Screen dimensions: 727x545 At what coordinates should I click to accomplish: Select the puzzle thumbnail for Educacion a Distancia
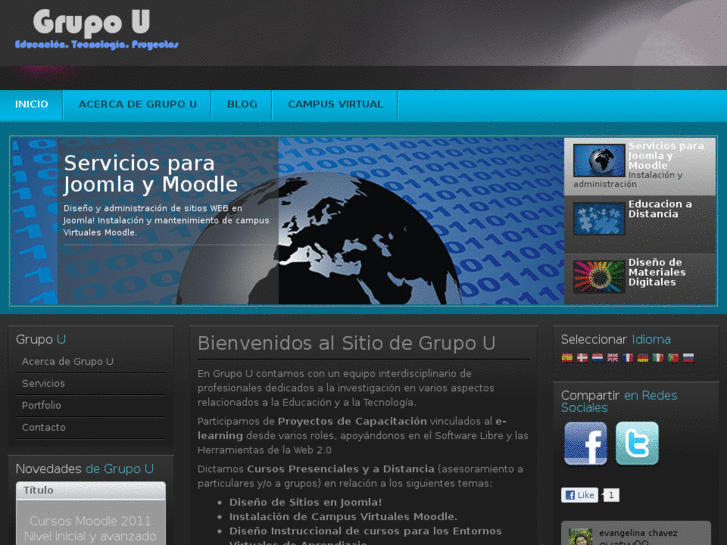click(599, 218)
